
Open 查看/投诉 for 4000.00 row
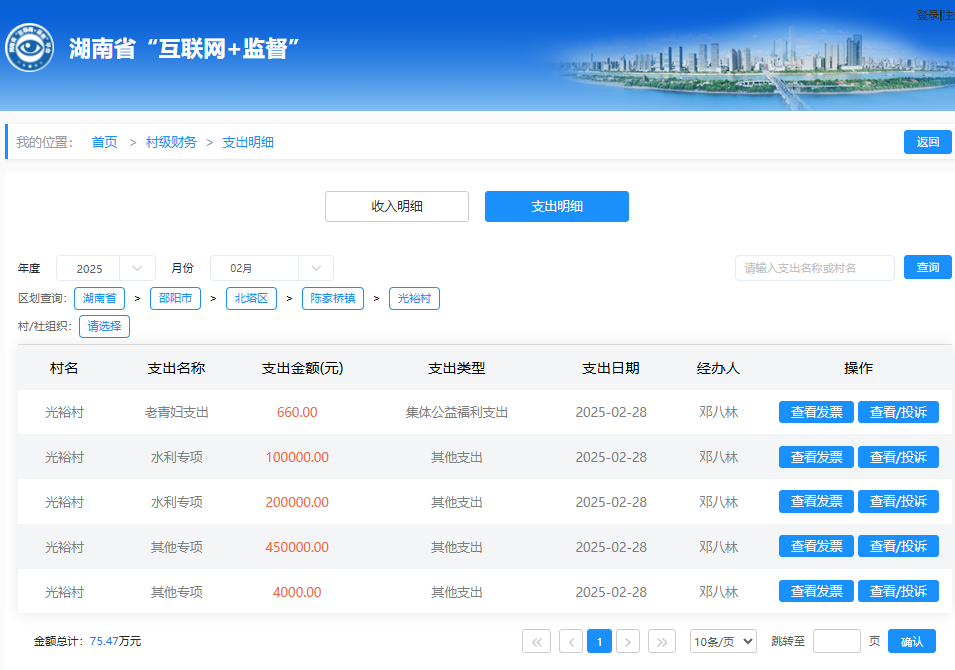898,591
